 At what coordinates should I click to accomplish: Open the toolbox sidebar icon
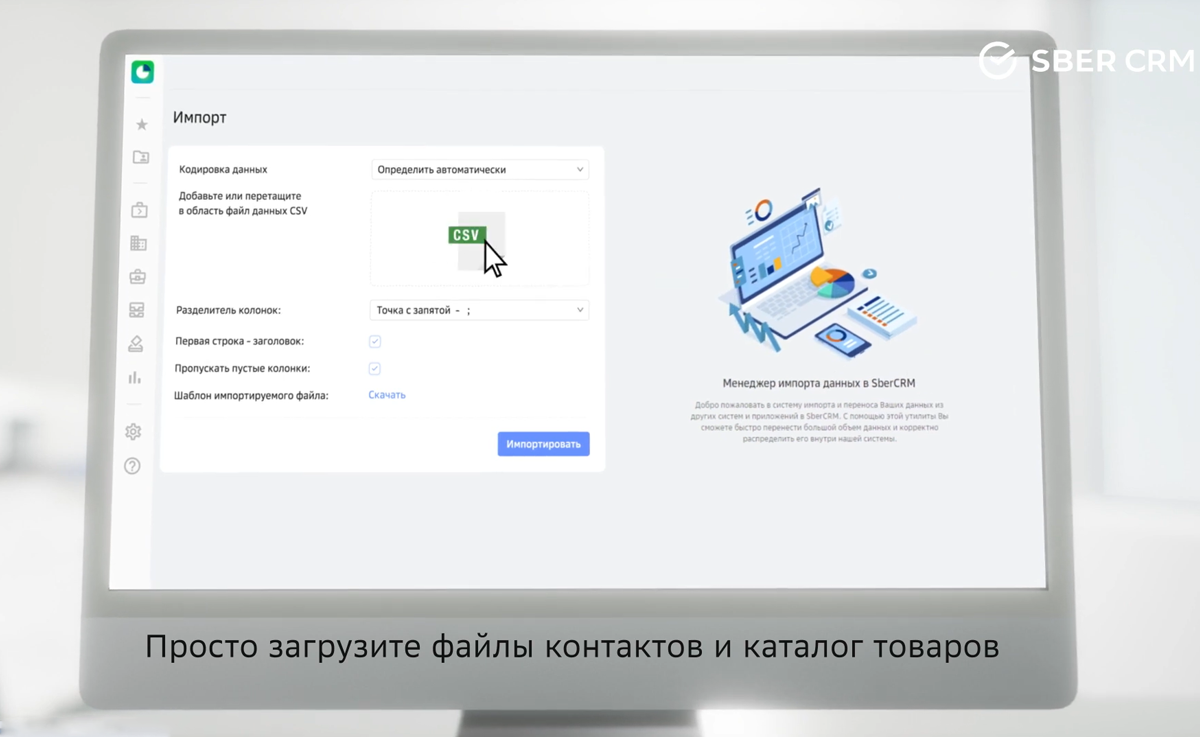point(138,276)
